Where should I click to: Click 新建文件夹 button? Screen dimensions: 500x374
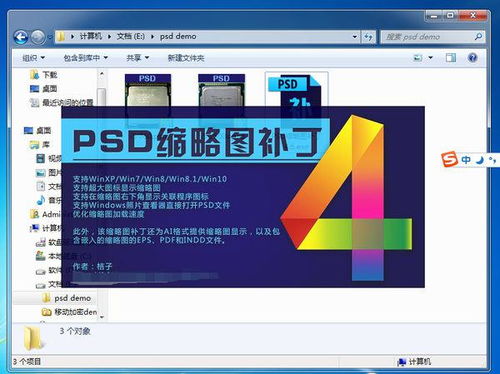[x=186, y=58]
